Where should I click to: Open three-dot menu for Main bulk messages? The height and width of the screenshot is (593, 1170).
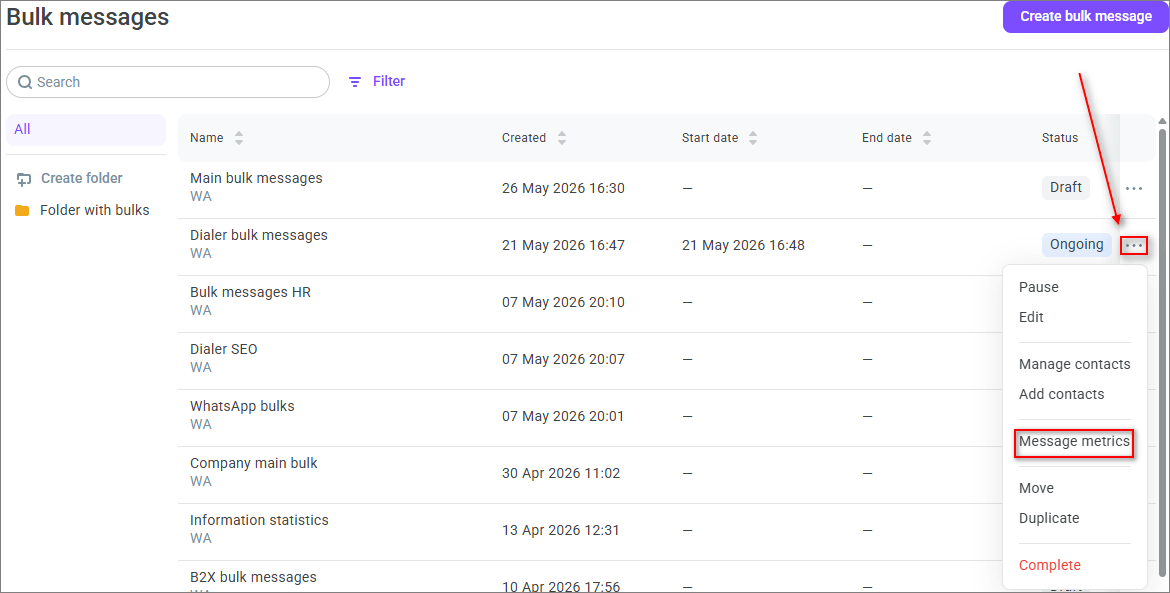[1133, 189]
